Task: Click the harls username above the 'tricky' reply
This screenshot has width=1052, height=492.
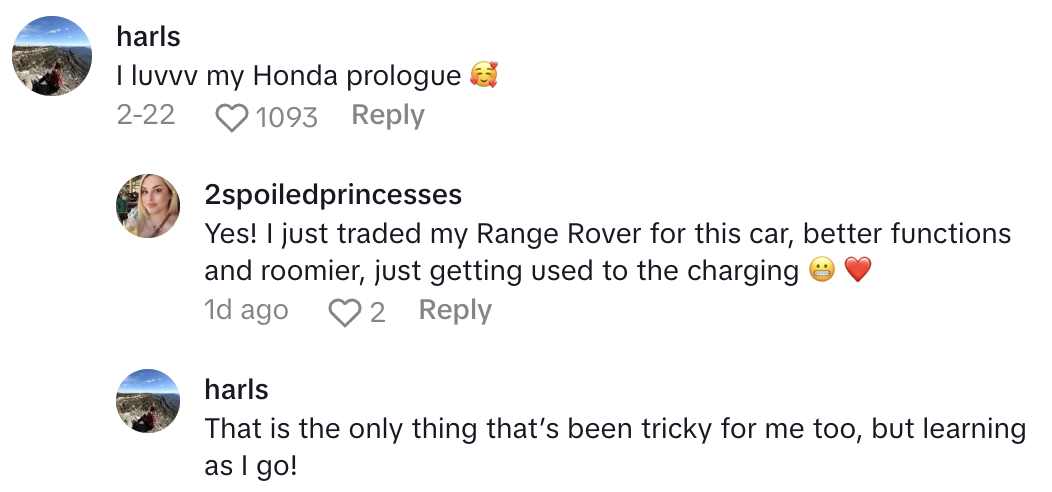Action: 237,388
